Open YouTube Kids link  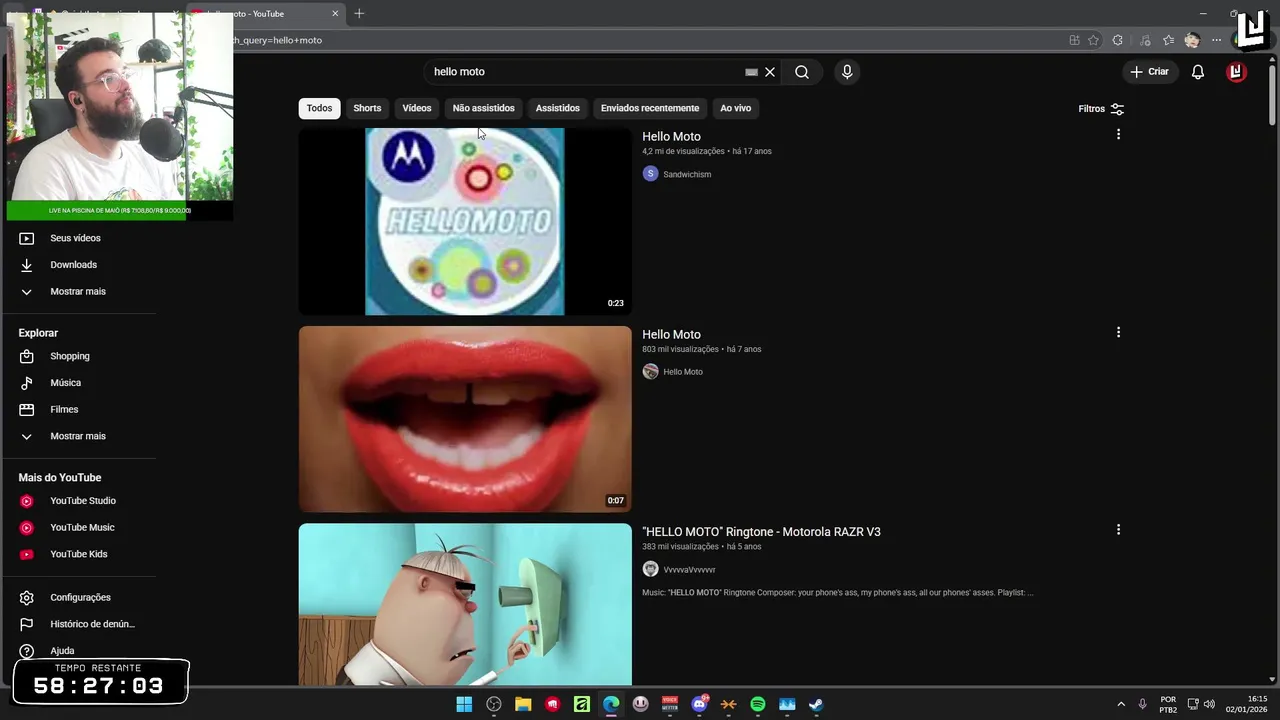coord(80,555)
